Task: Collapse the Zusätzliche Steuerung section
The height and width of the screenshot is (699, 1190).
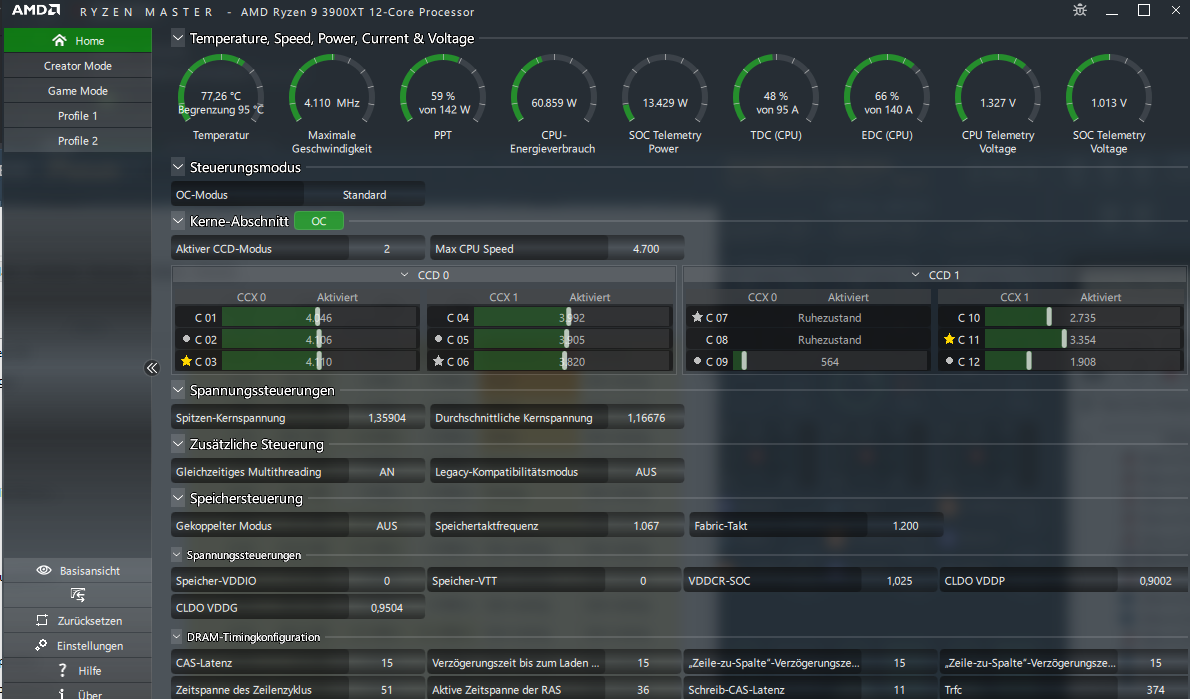Action: [178, 444]
